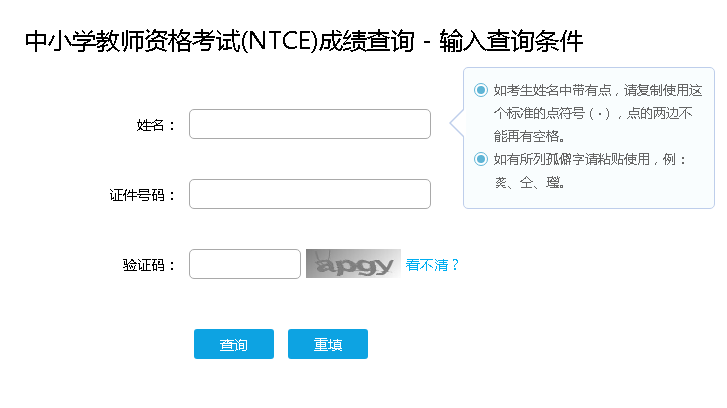
Task: Click the 证件号码： label
Action: [x=142, y=195]
